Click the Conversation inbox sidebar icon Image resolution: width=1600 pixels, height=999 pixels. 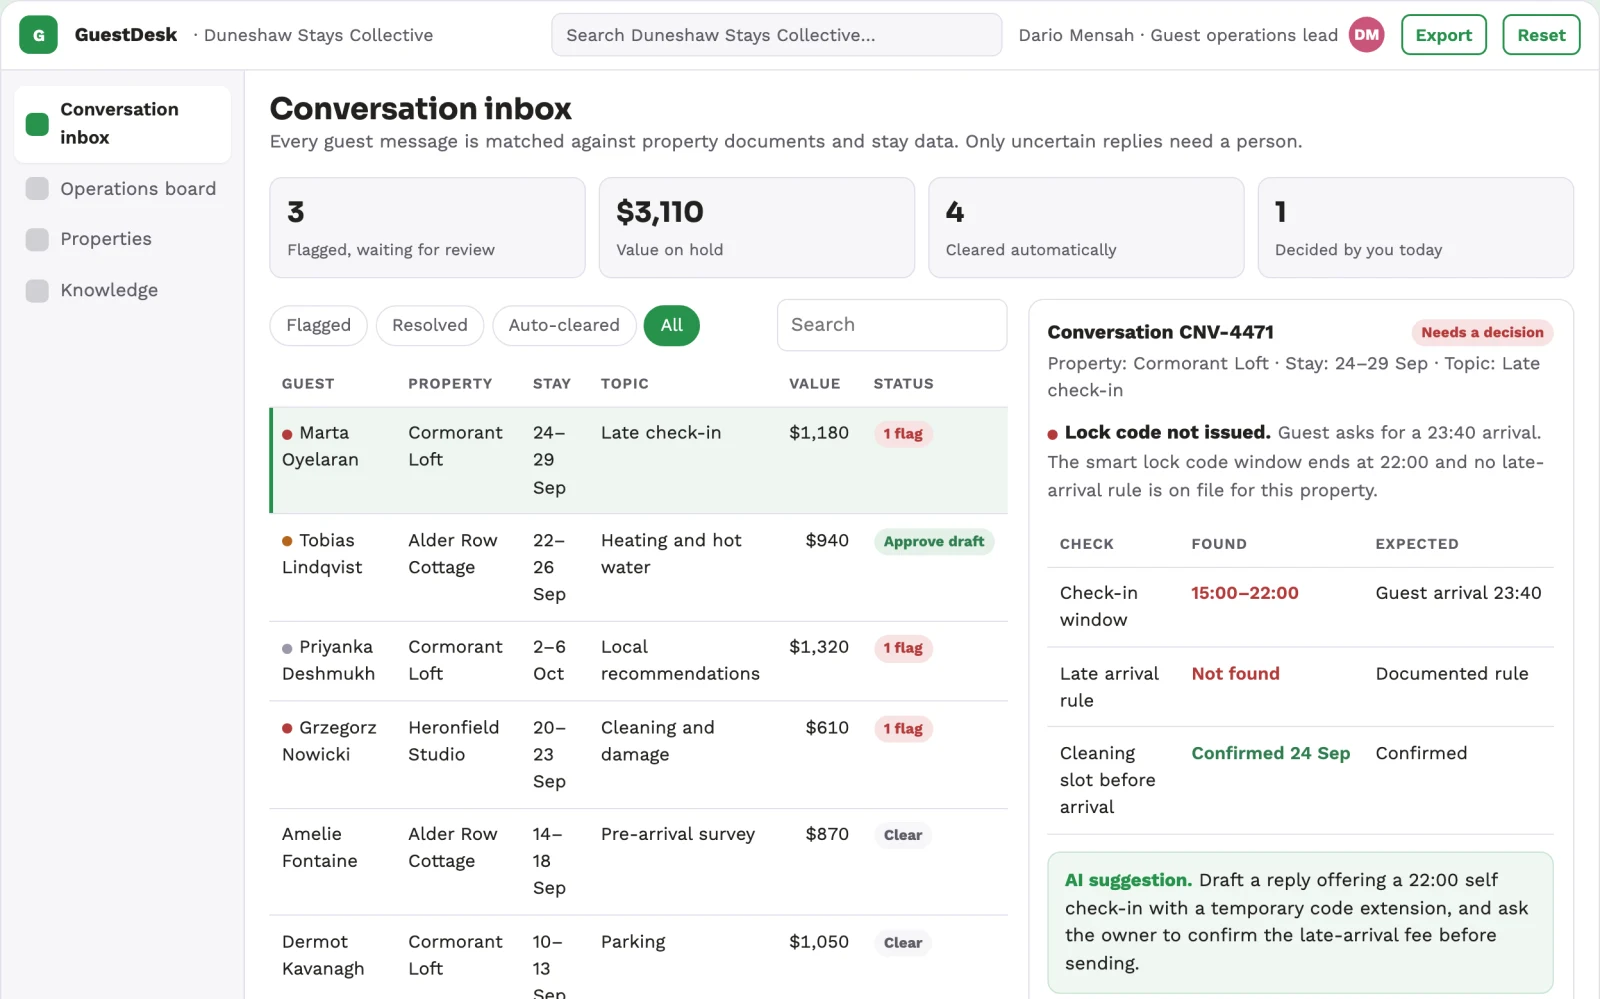(37, 124)
